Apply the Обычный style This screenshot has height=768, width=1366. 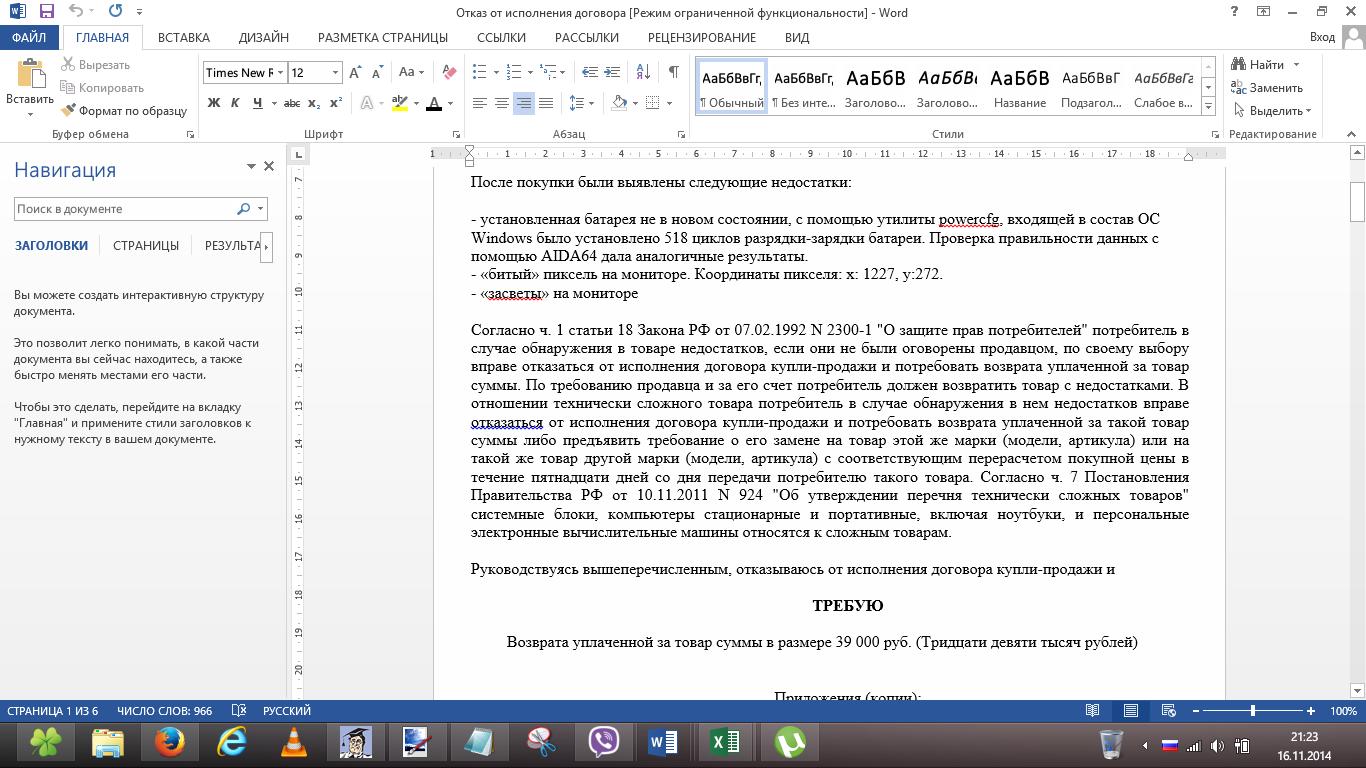tap(731, 86)
